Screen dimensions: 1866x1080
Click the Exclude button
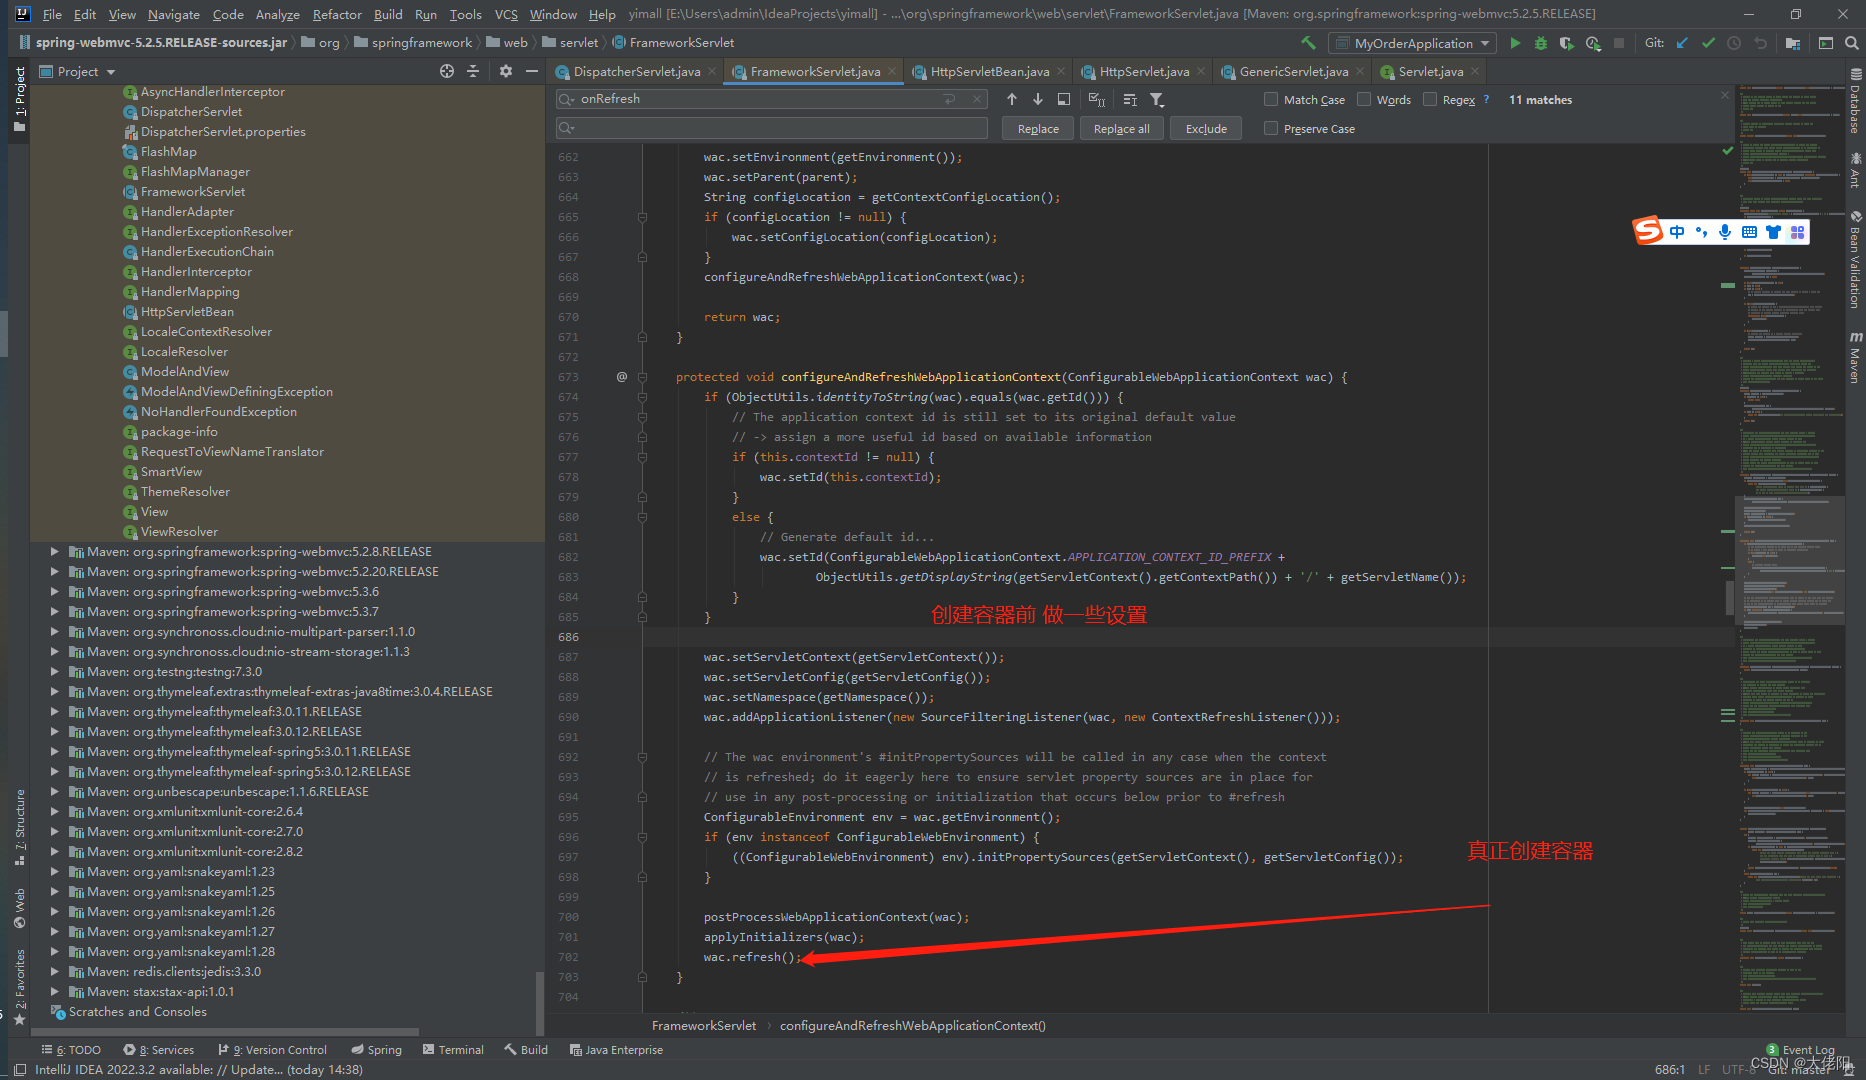click(x=1206, y=128)
